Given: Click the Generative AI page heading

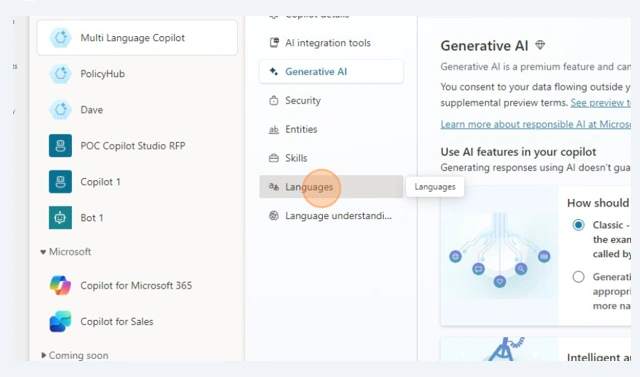Looking at the screenshot, I should pyautogui.click(x=484, y=46).
